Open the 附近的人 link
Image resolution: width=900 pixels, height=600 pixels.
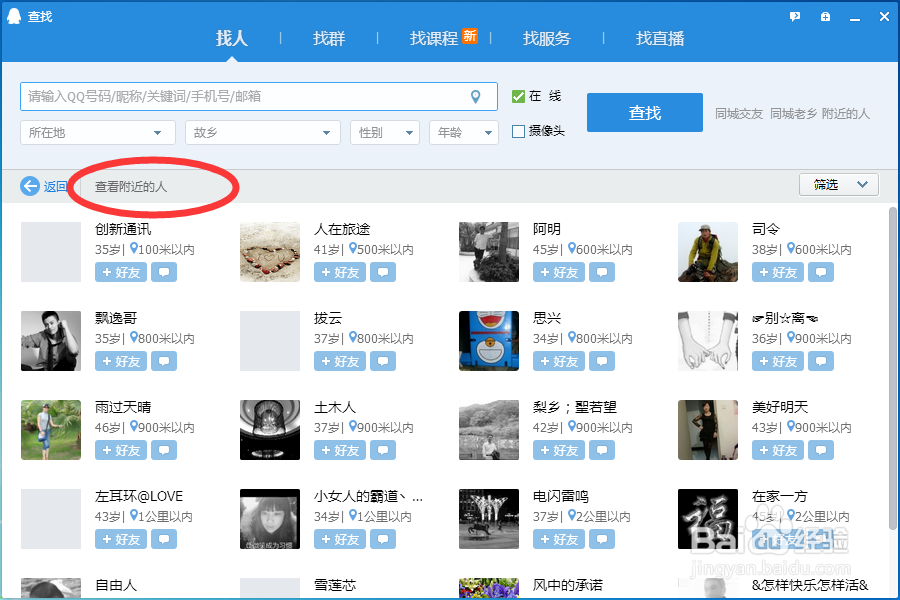point(845,113)
